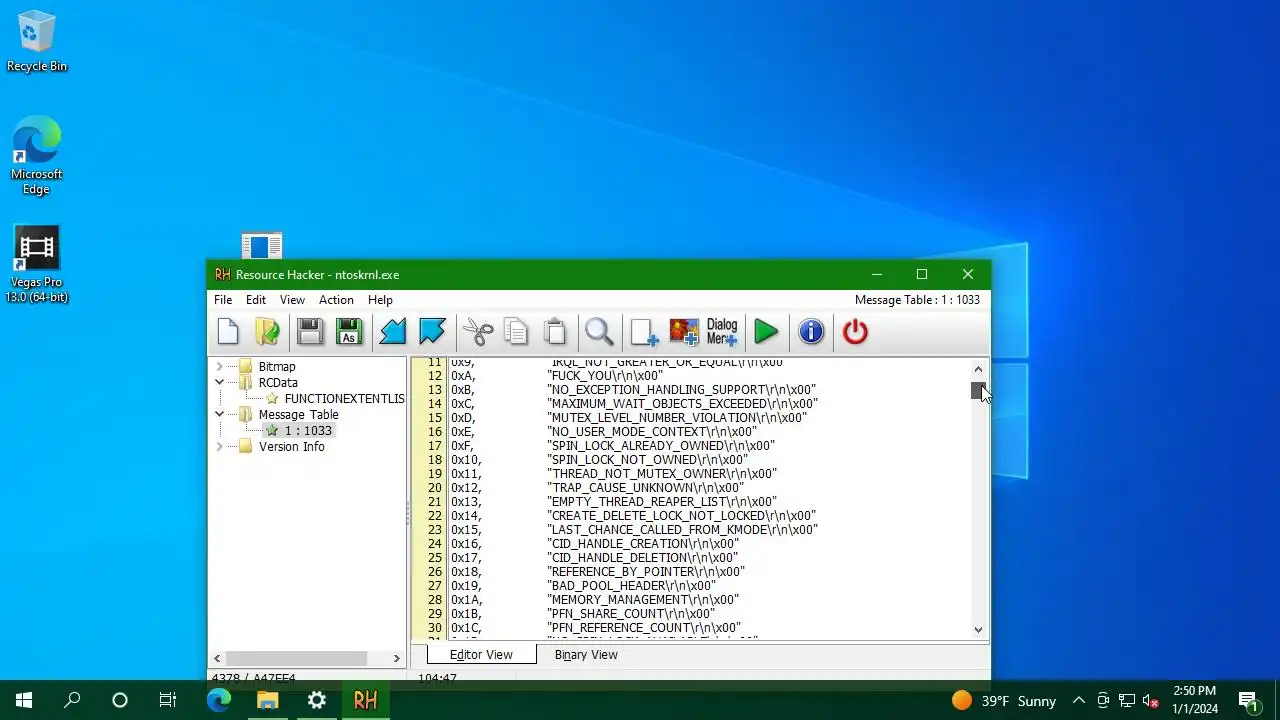Click the "PFN_SHARE_COUNT" line in editor
The height and width of the screenshot is (720, 1280).
point(631,614)
